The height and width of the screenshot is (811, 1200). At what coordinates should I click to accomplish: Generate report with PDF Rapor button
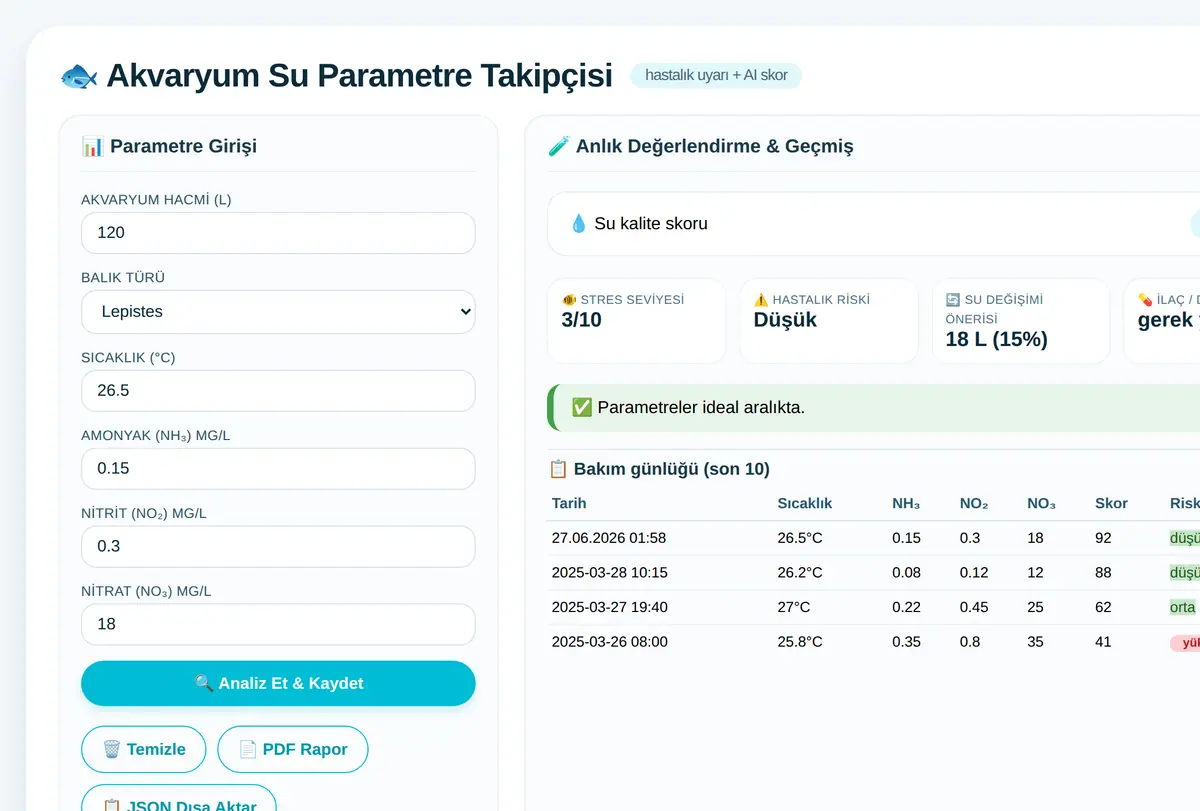(x=293, y=750)
